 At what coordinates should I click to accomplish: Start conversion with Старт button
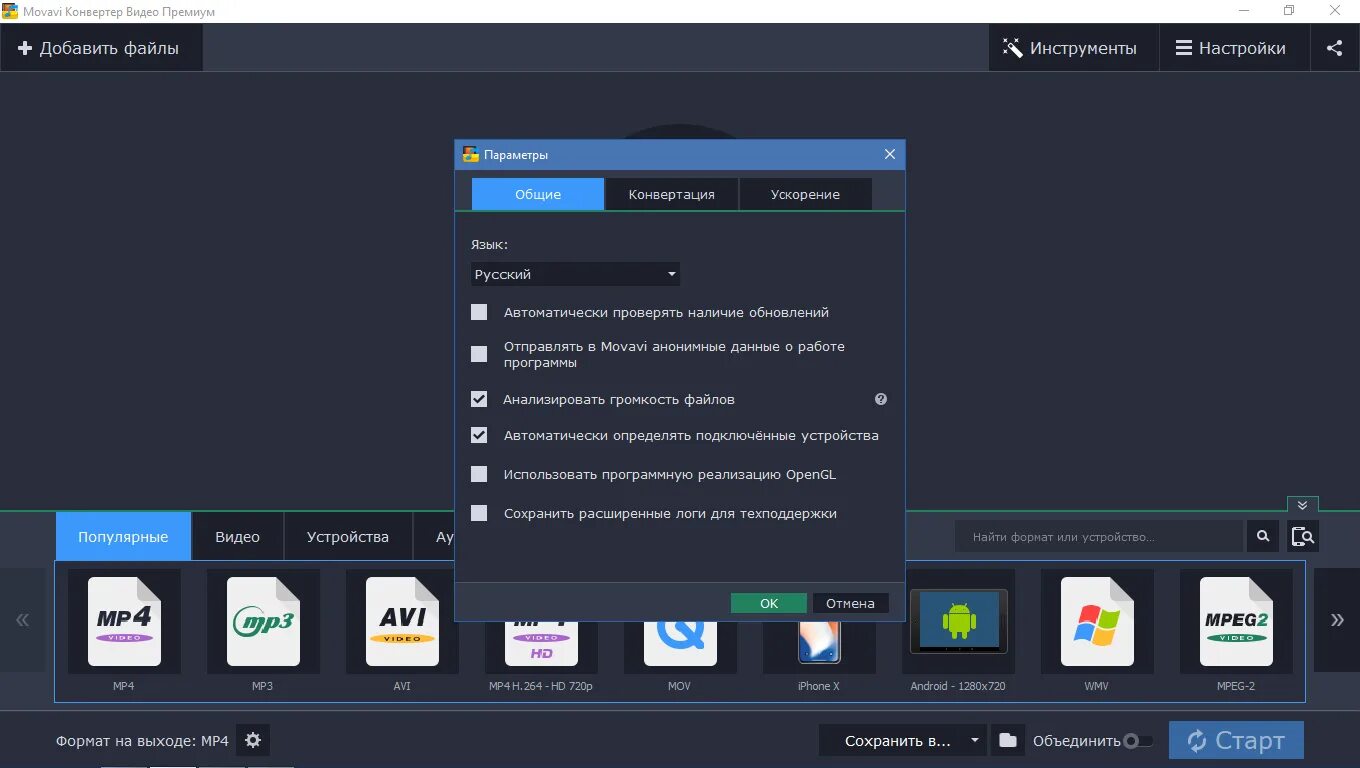click(1236, 741)
